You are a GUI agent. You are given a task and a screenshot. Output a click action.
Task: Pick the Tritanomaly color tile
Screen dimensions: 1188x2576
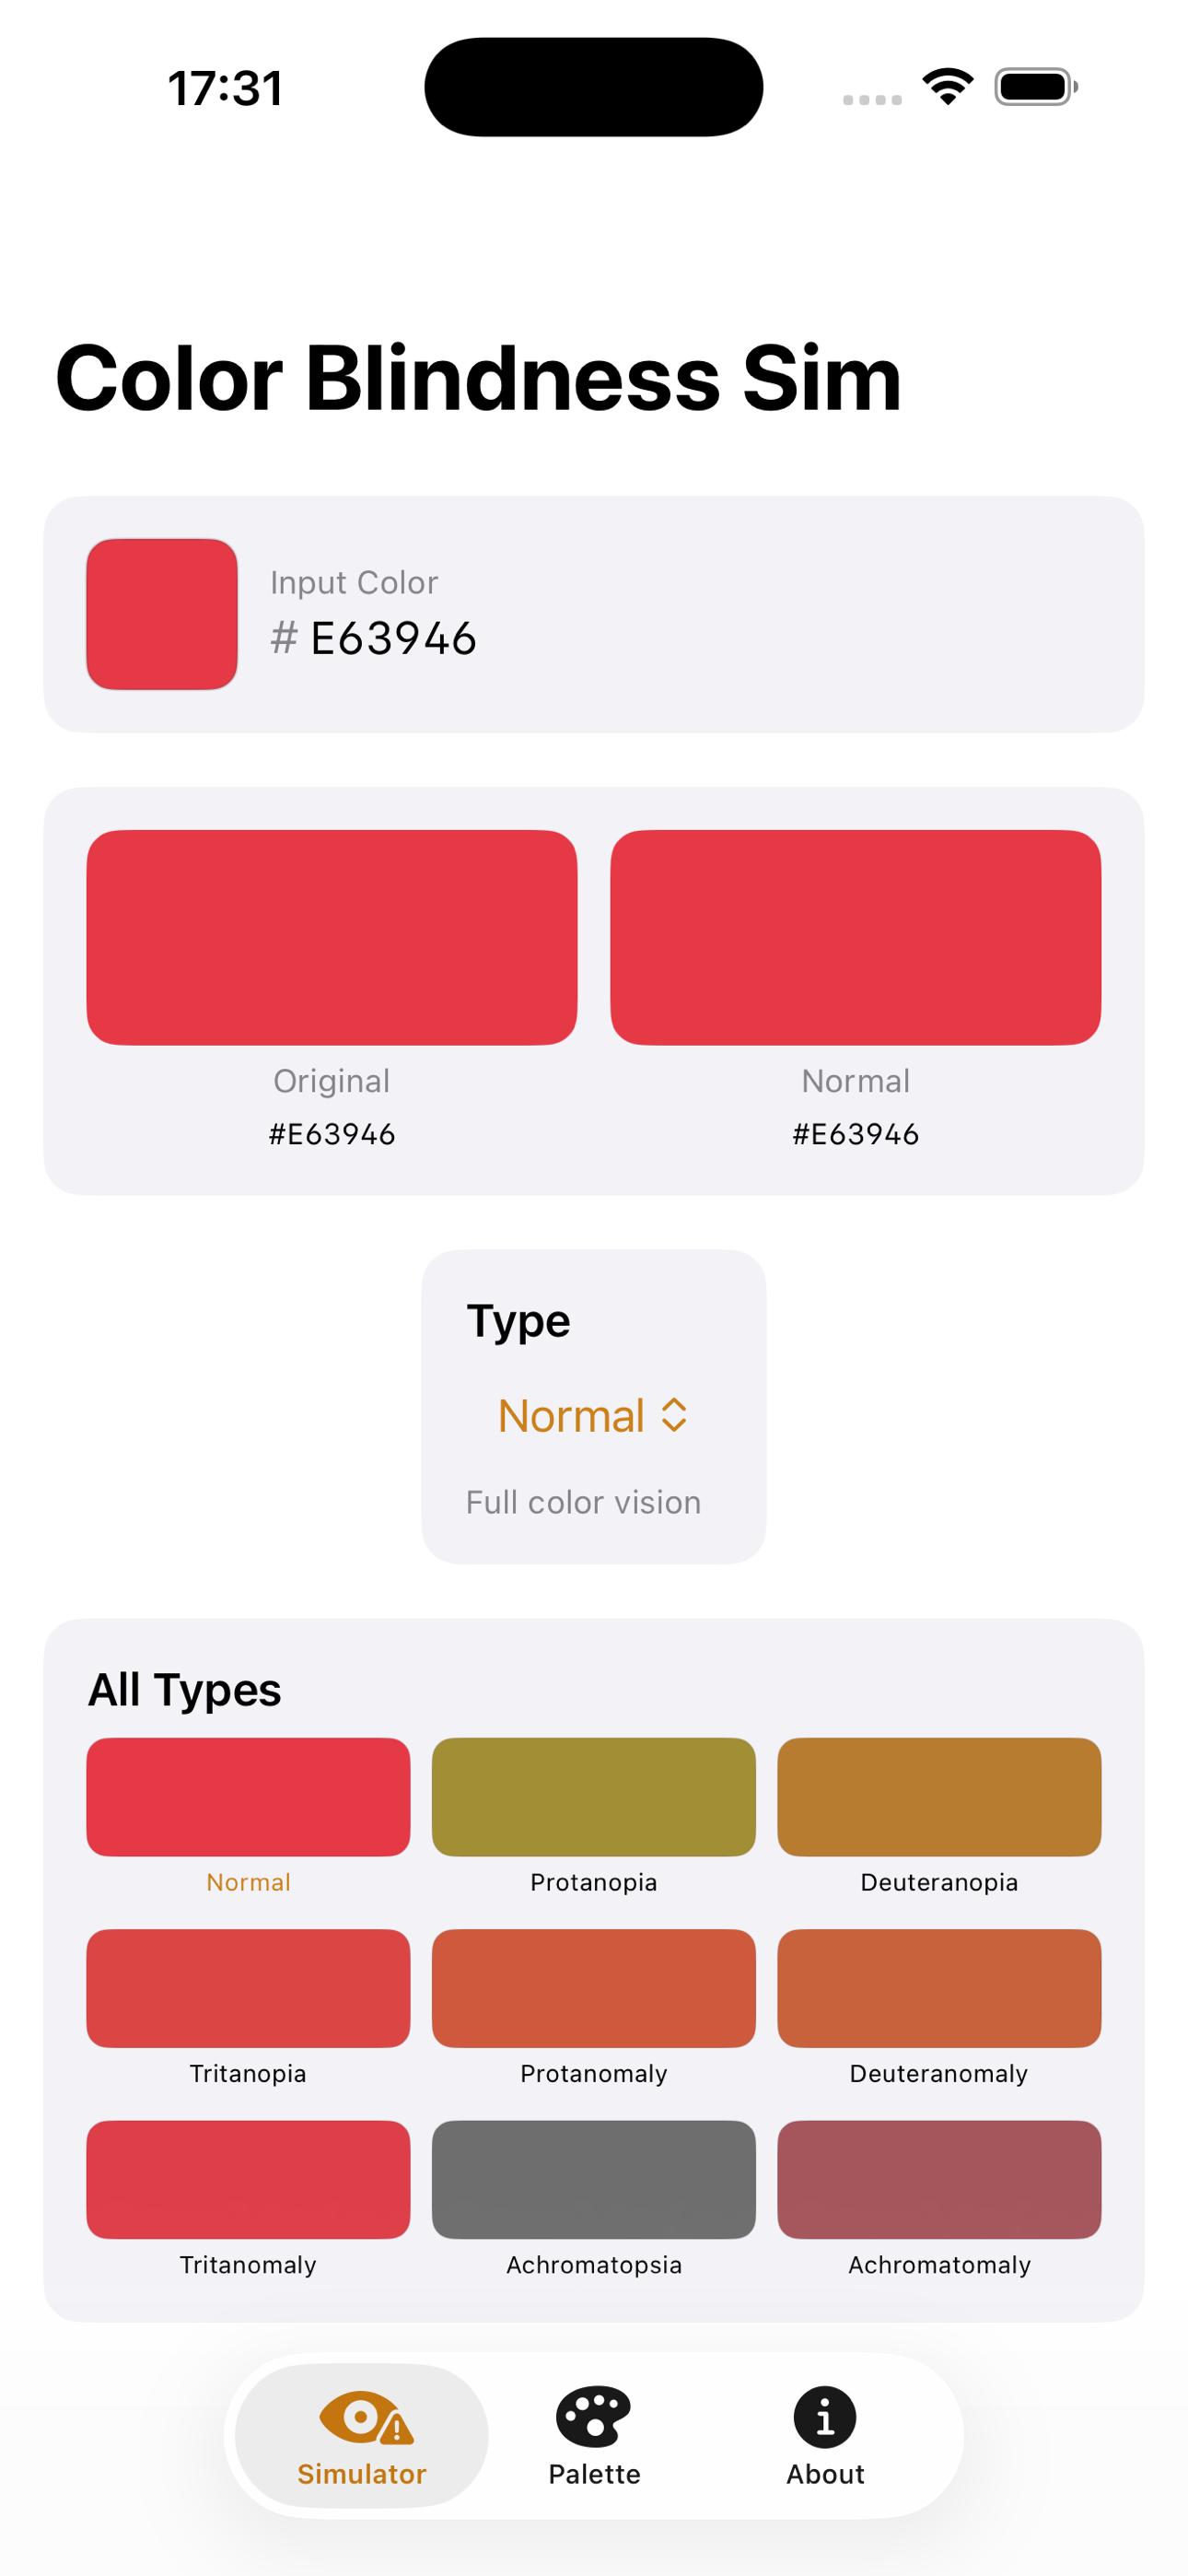(x=248, y=2179)
